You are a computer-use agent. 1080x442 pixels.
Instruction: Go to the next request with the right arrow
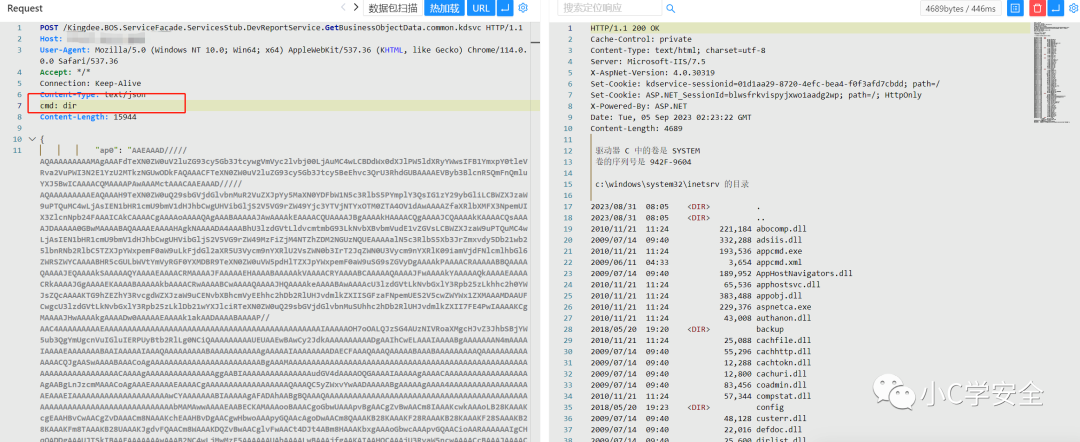pos(356,8)
